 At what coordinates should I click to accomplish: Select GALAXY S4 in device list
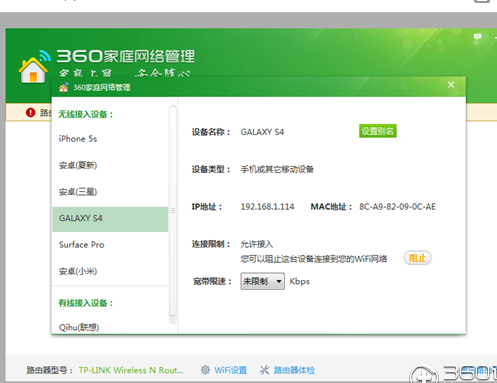pyautogui.click(x=110, y=219)
